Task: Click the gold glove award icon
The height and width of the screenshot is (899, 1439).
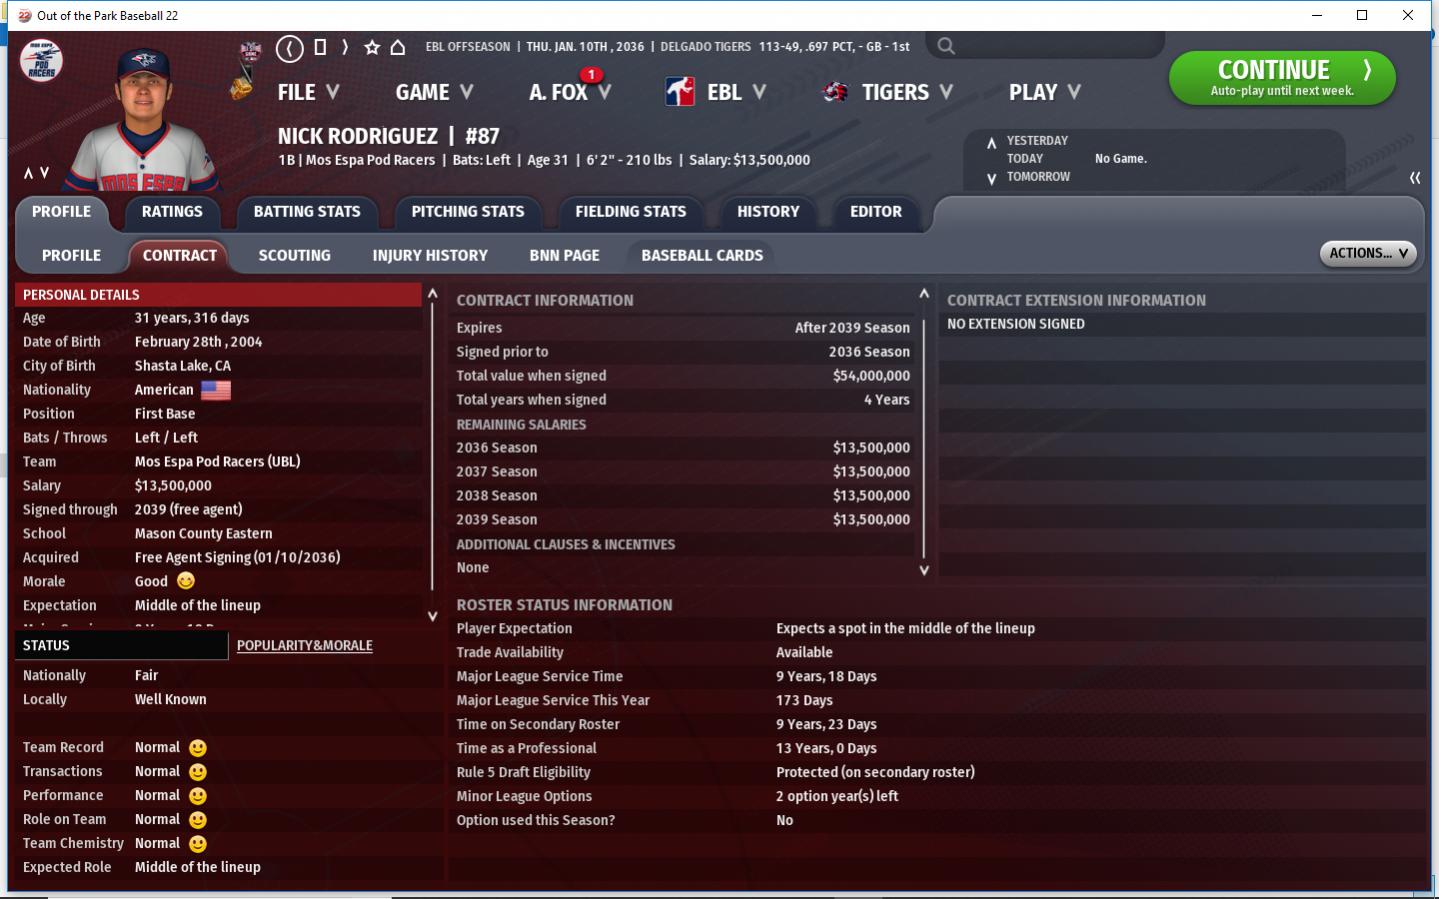Action: pyautogui.click(x=241, y=87)
